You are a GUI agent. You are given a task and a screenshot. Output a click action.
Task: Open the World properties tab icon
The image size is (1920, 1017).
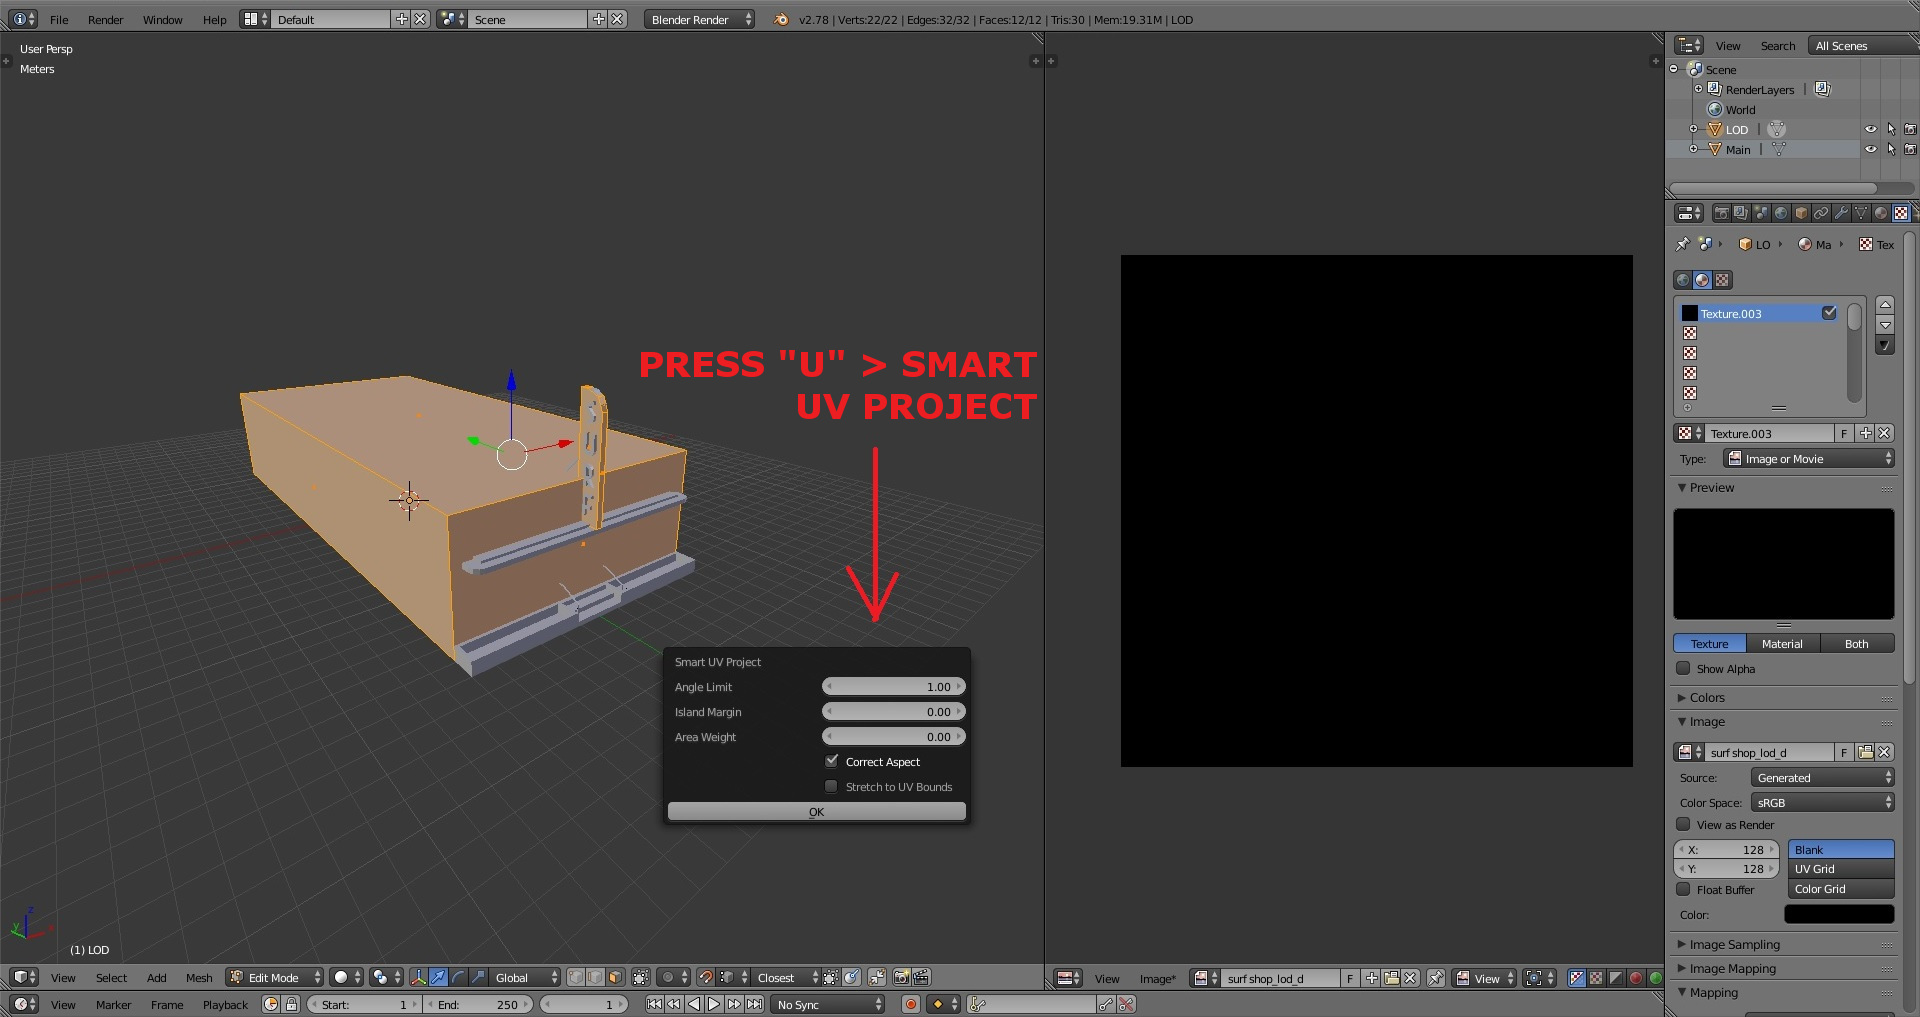click(x=1781, y=213)
